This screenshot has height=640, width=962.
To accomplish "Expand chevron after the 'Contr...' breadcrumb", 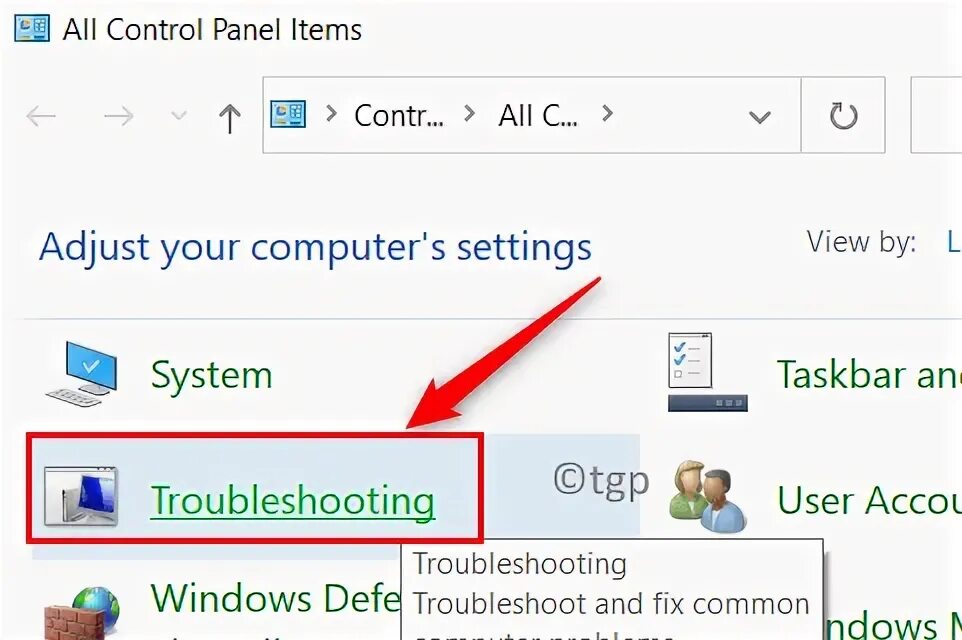I will [469, 114].
